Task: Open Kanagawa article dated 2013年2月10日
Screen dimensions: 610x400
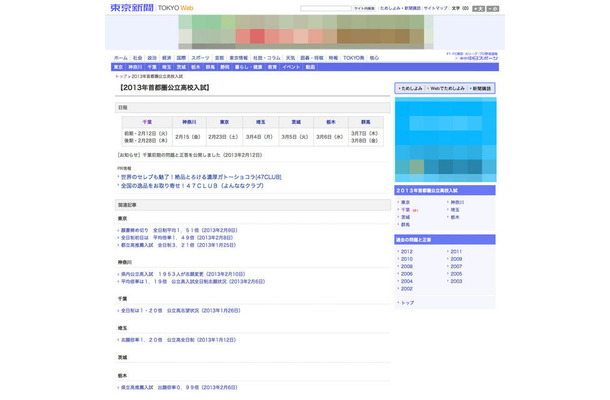Action: pos(183,274)
